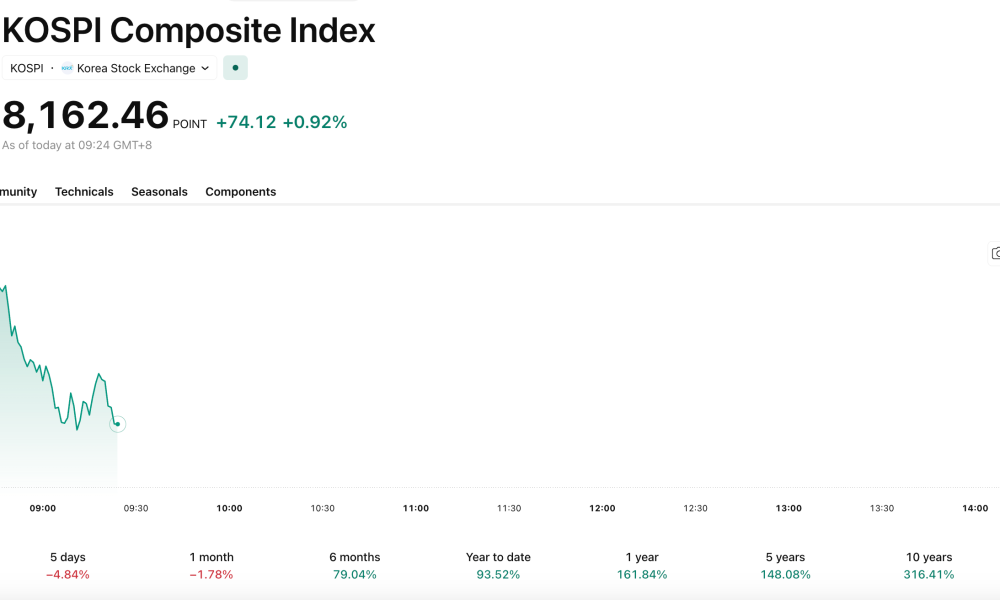Click the Korea Stock Exchange logo icon
The width and height of the screenshot is (1000, 600).
[x=67, y=68]
